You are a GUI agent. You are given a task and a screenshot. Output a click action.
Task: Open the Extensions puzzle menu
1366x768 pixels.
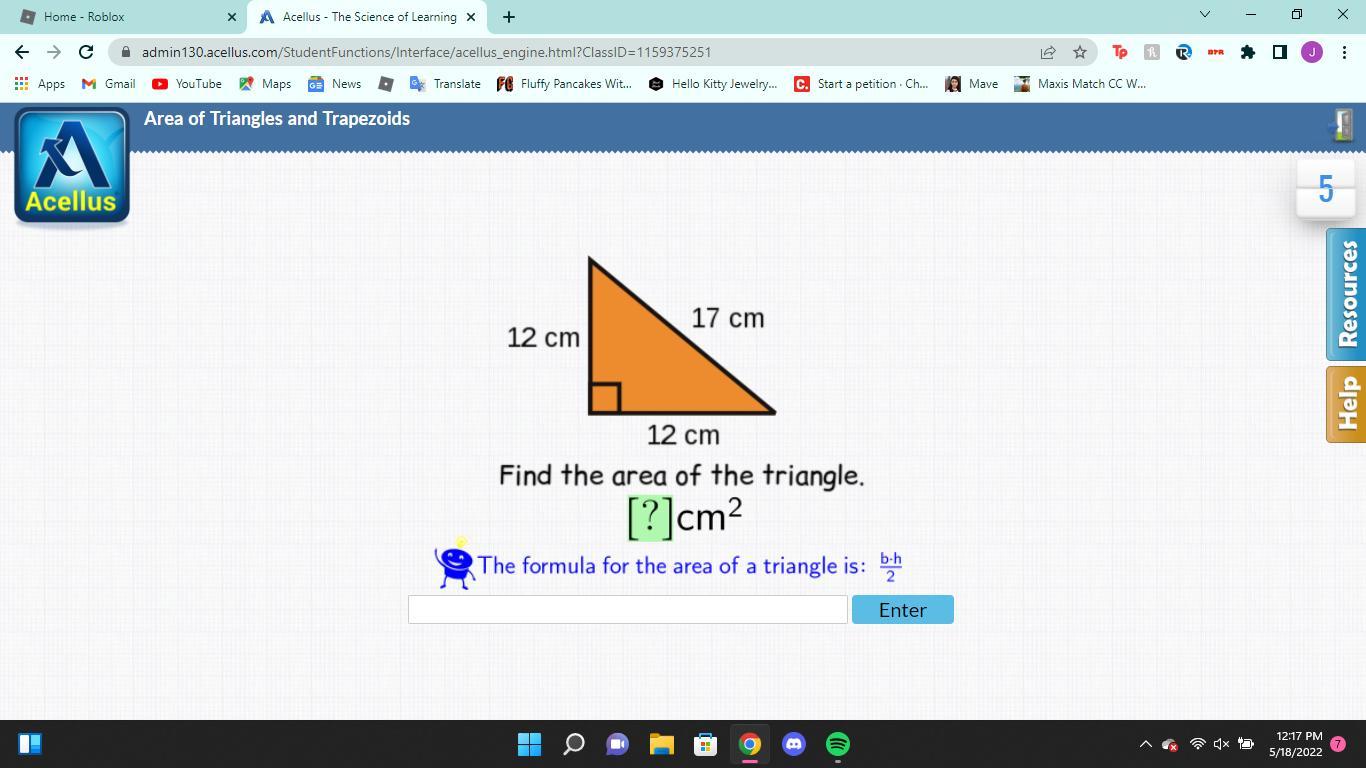1247,52
